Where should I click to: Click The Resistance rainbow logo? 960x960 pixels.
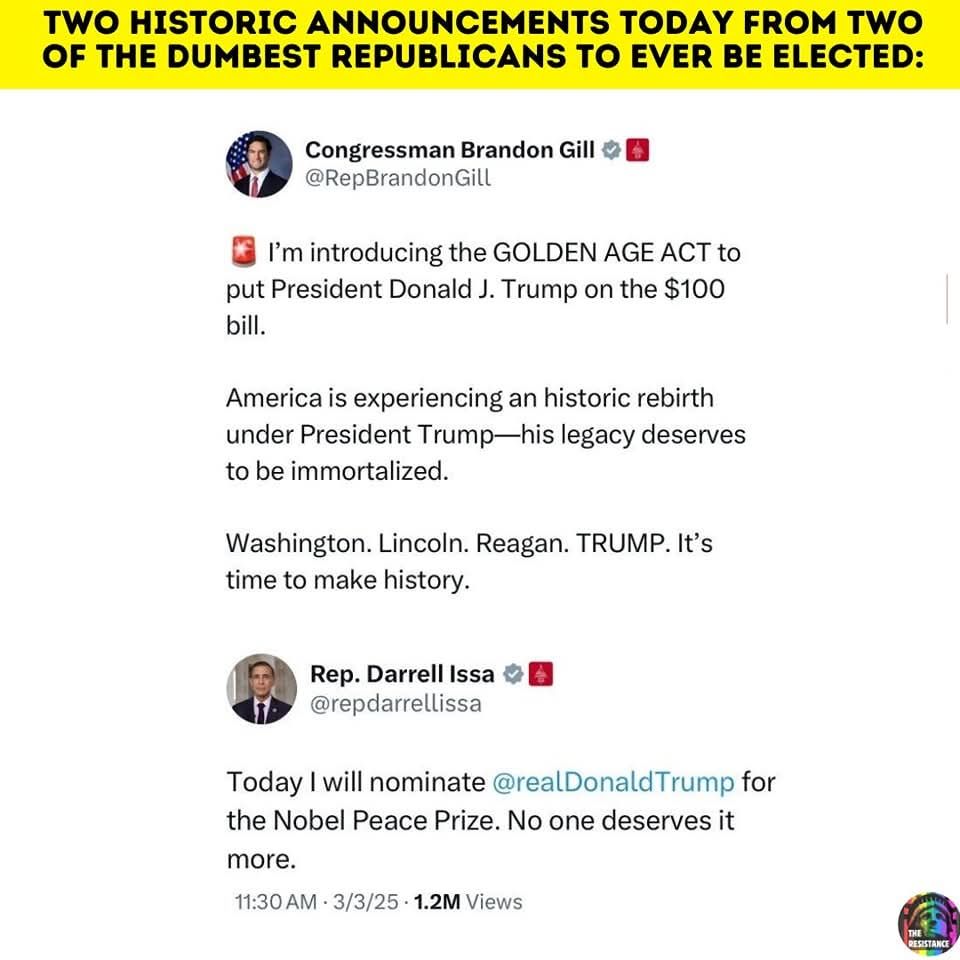(928, 924)
